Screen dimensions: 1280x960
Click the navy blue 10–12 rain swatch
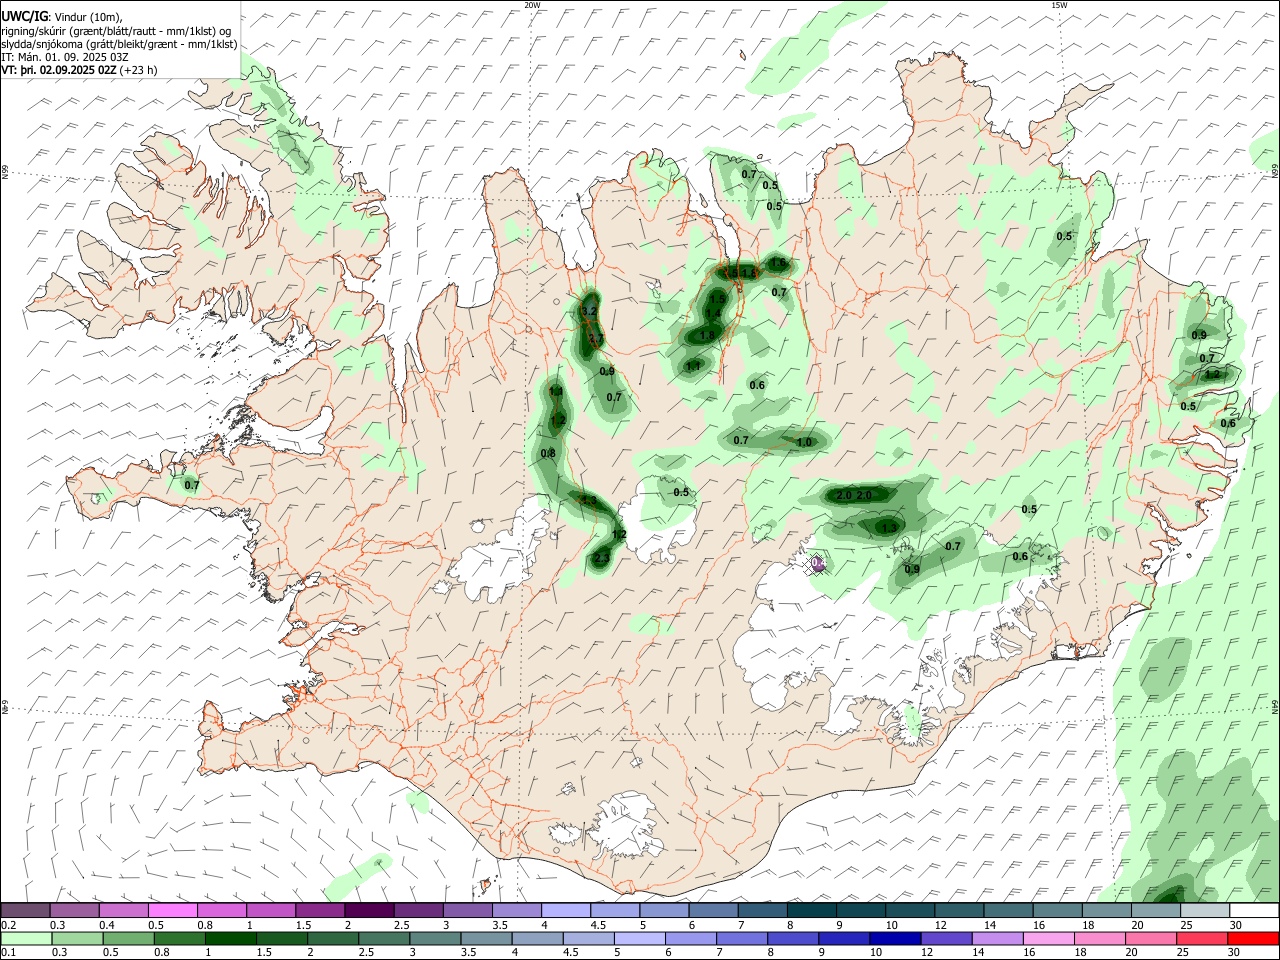[x=897, y=939]
